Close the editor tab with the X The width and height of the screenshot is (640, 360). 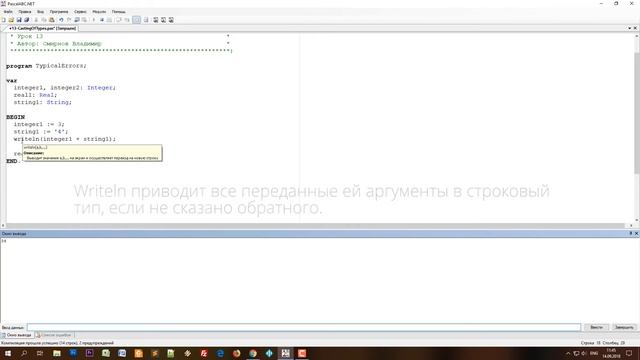[635, 28]
